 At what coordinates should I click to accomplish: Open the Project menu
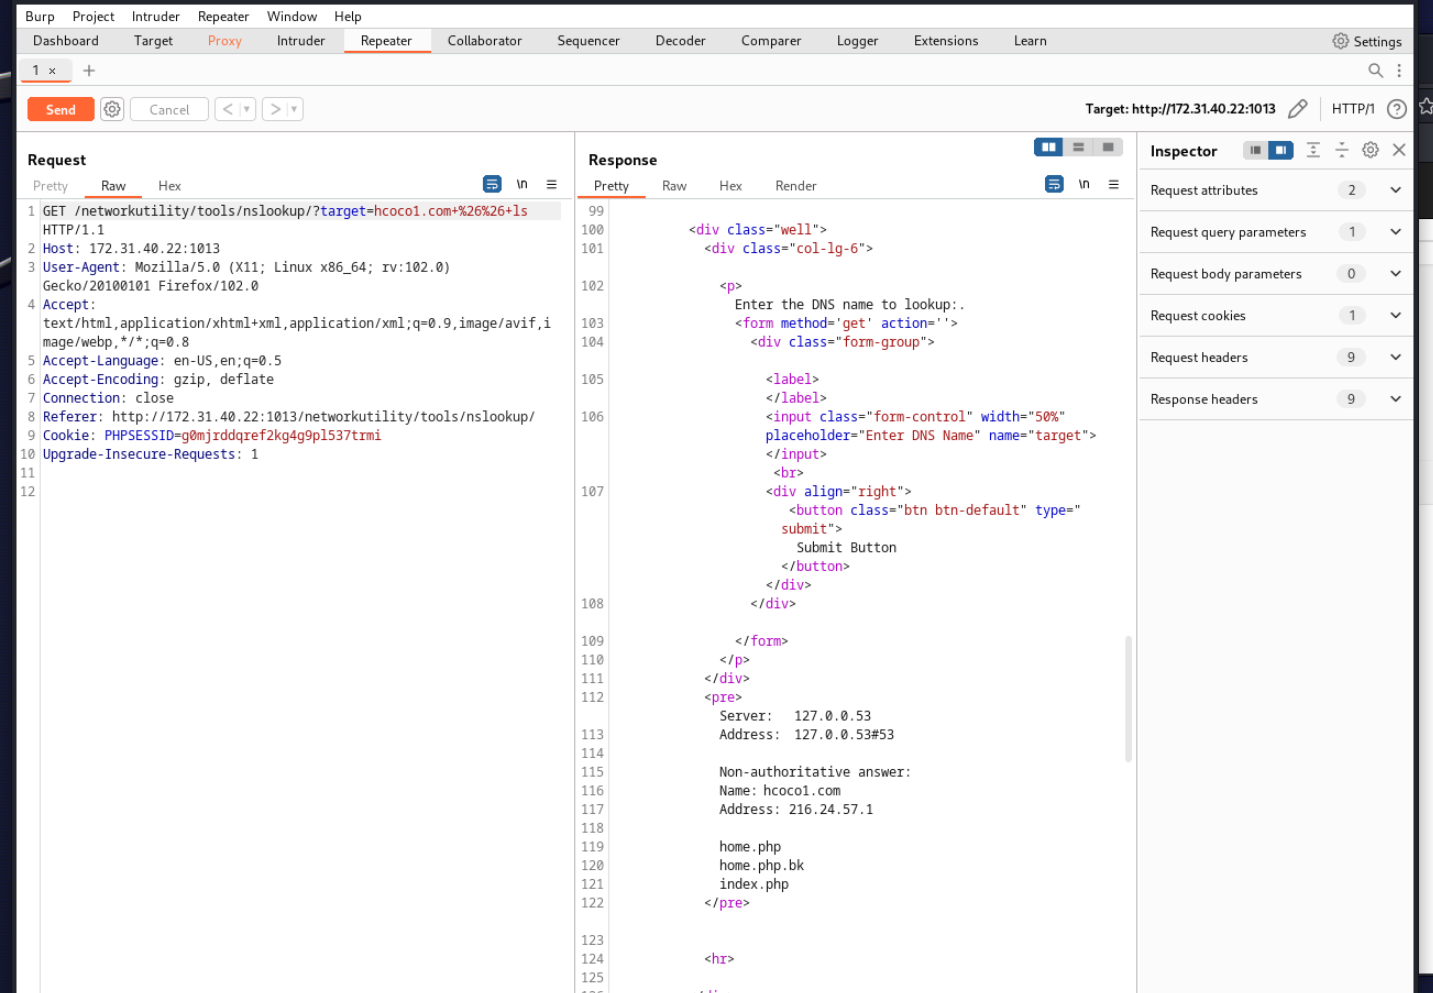(93, 16)
